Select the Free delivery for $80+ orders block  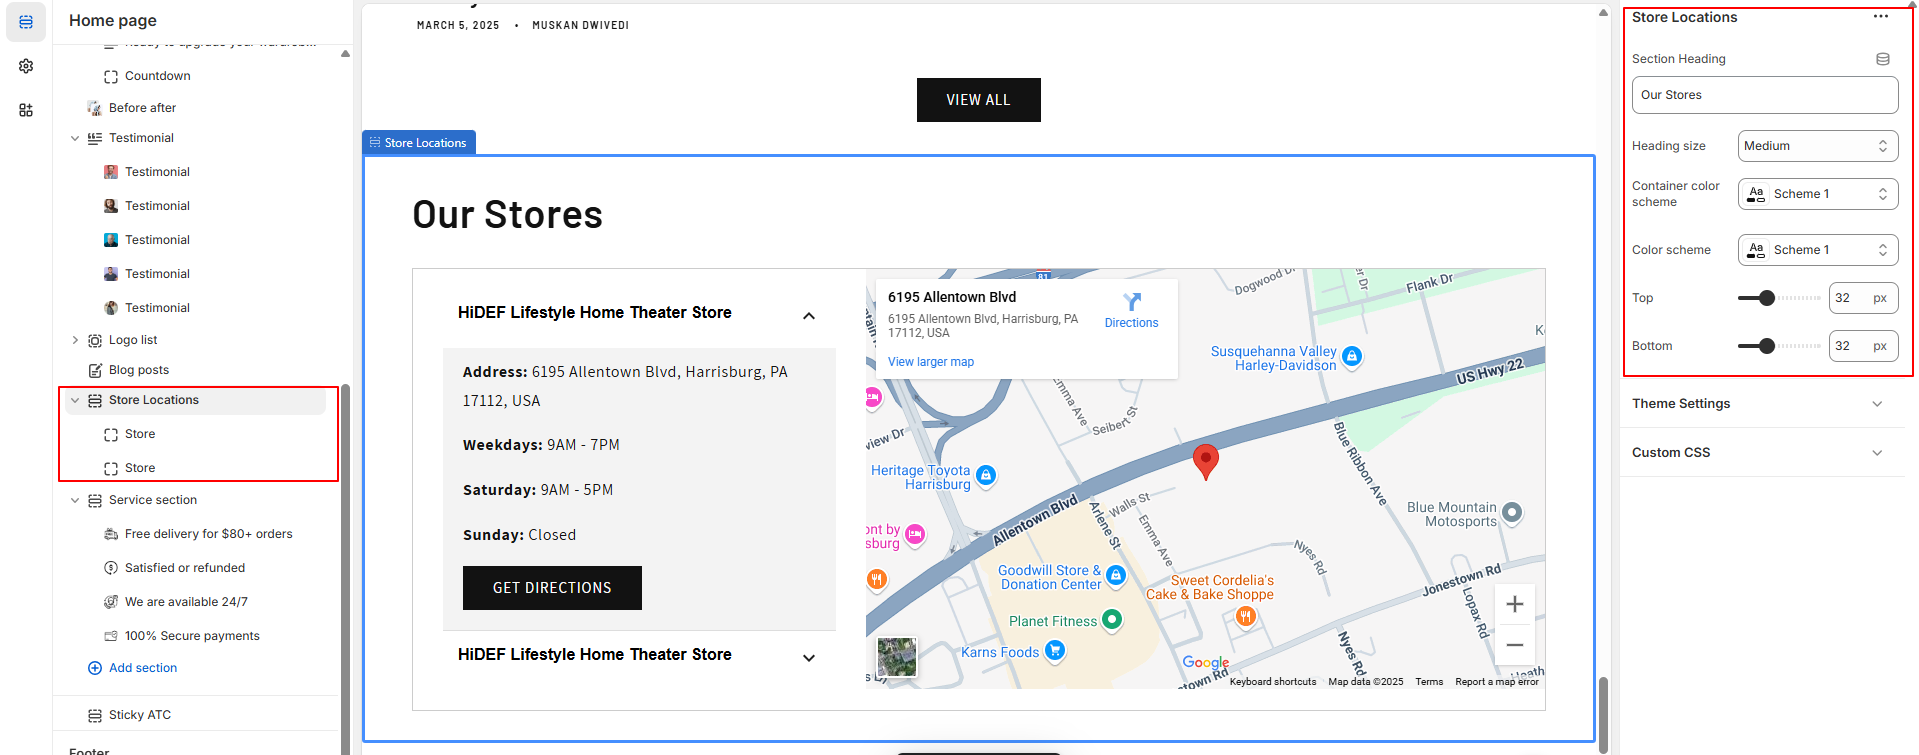208,534
